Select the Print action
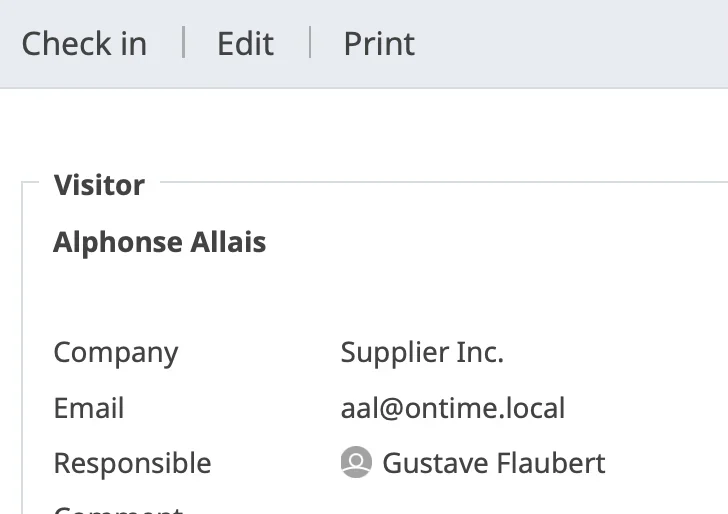The height and width of the screenshot is (514, 728). point(379,44)
